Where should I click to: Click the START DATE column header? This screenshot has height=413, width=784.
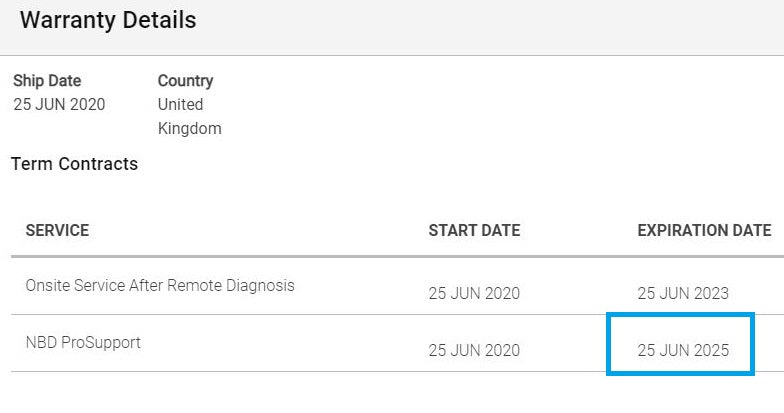(x=474, y=230)
